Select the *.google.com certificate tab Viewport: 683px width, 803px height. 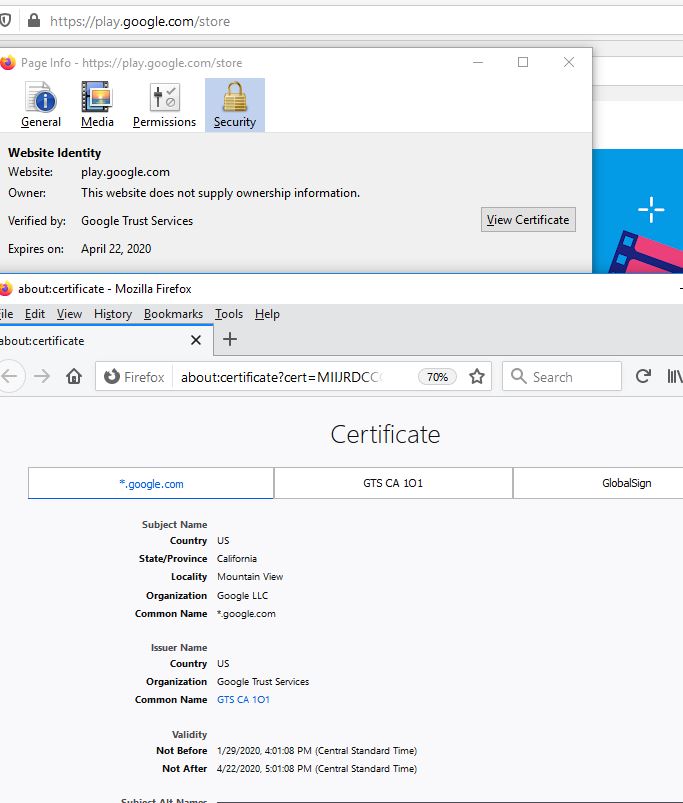151,483
